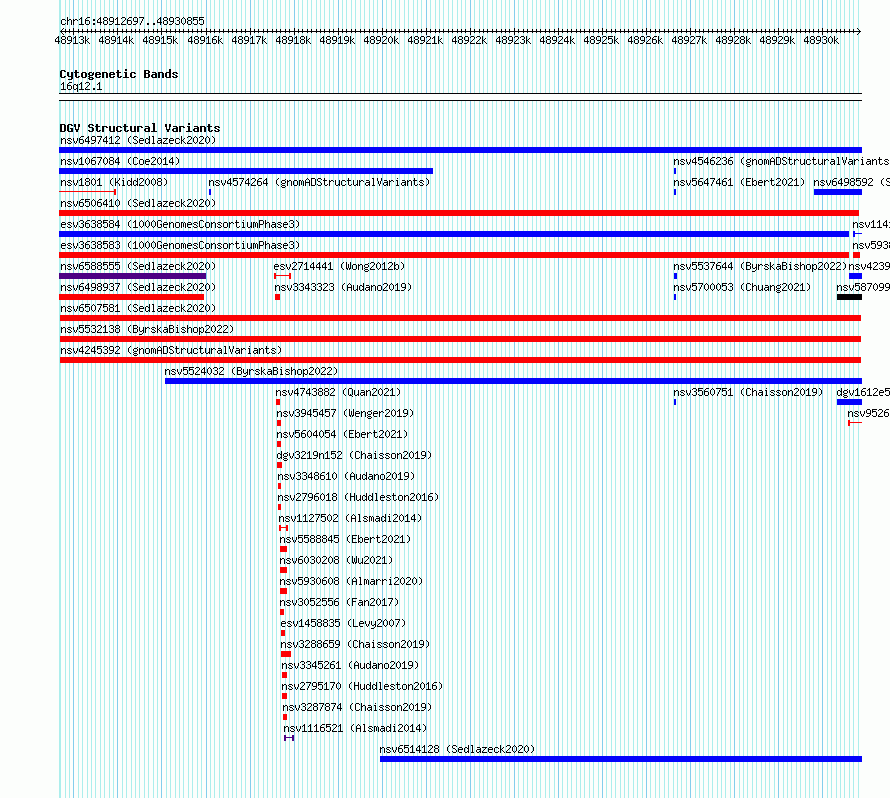Open nsv3288659 (Chaisson2019) variant

tap(355, 644)
